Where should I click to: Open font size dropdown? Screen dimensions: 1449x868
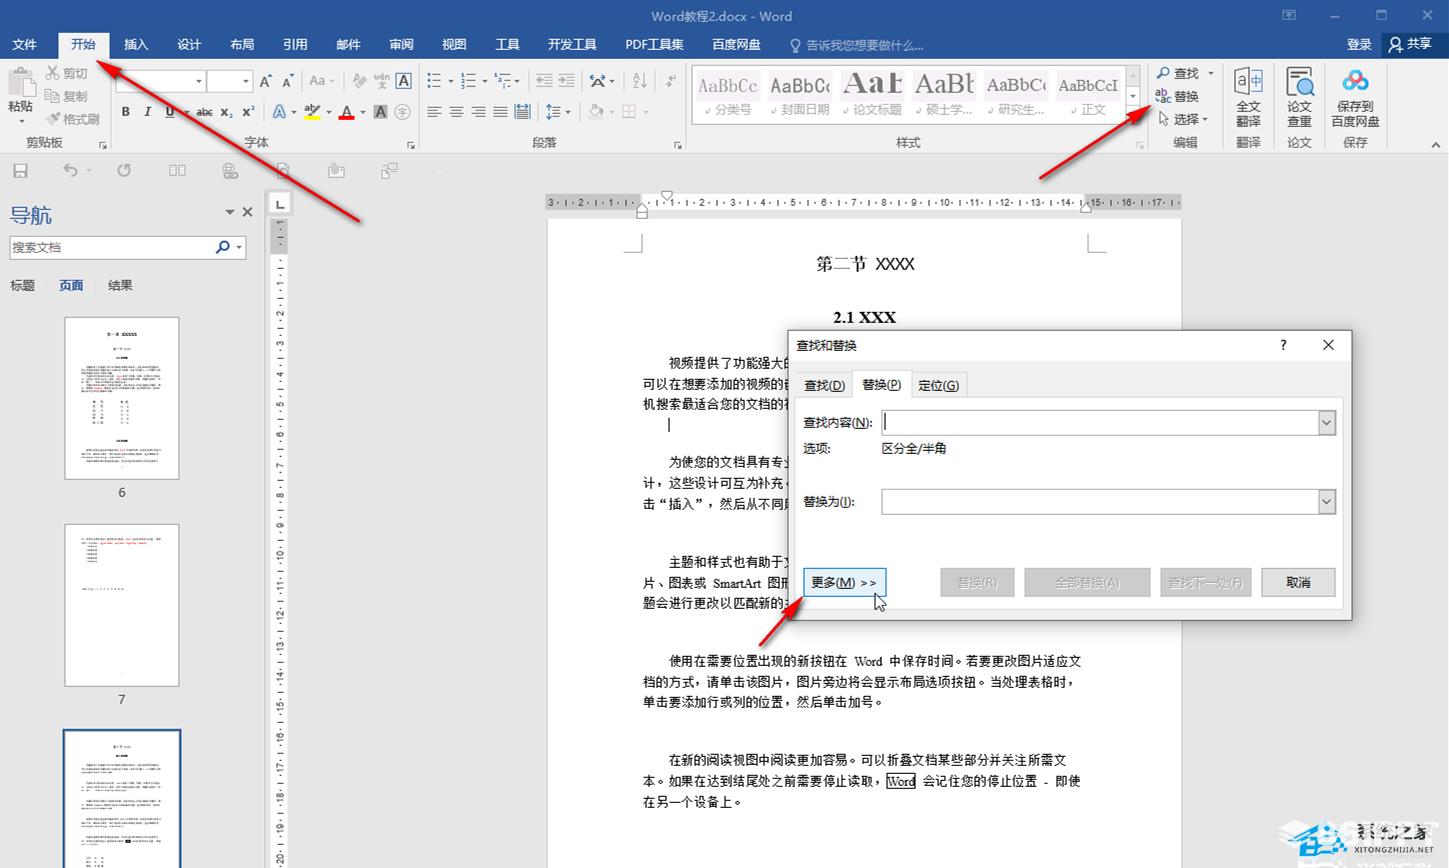pos(245,81)
